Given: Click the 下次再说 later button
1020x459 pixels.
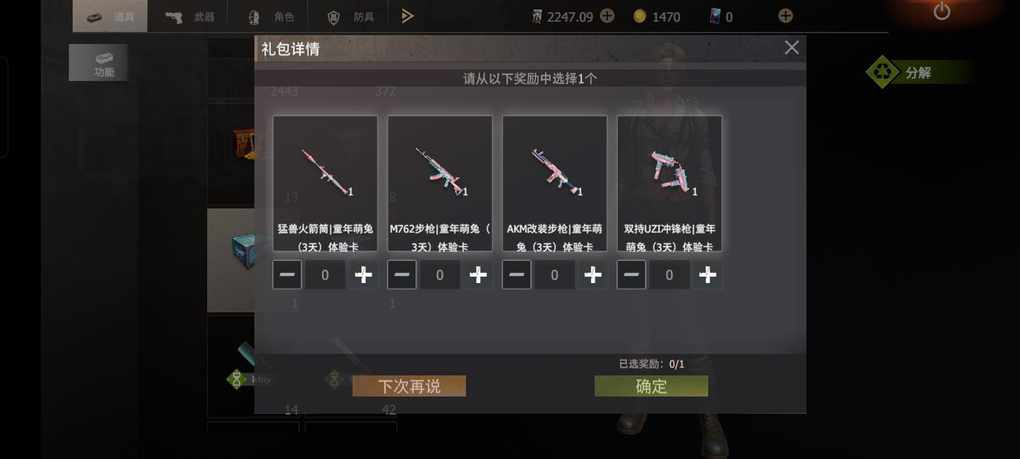Looking at the screenshot, I should [409, 386].
